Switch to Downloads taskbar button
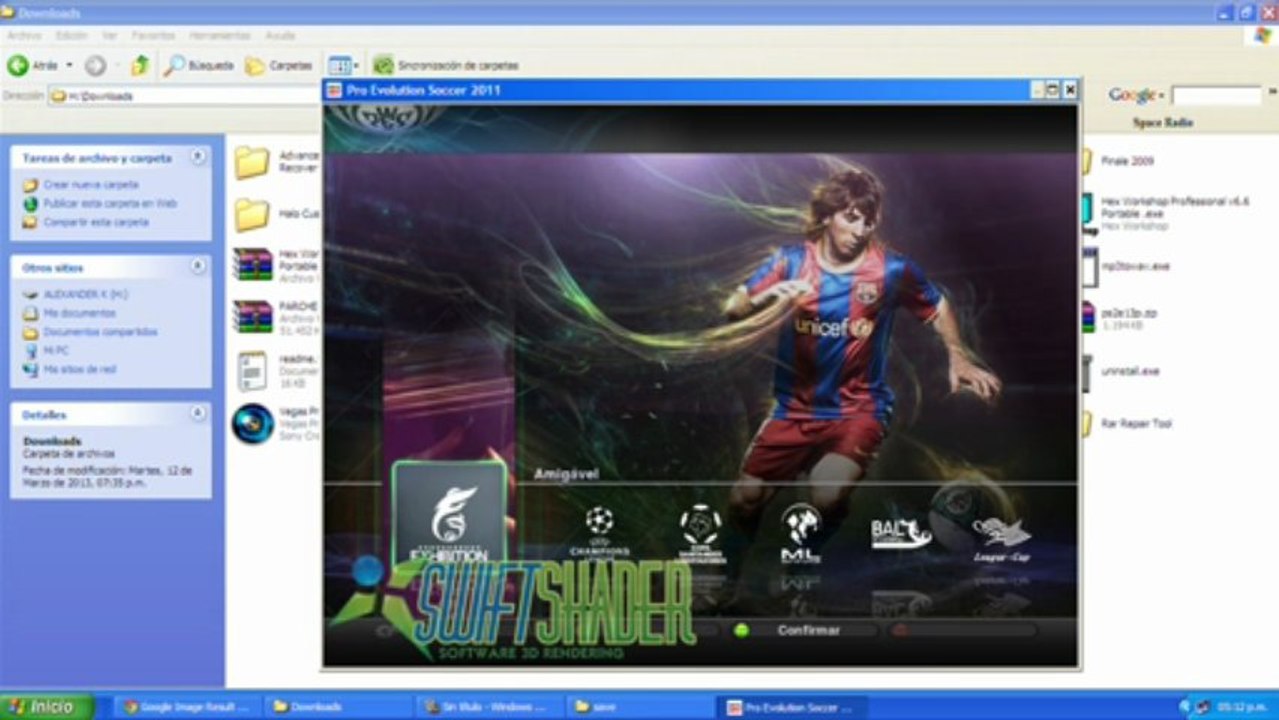 pos(336,707)
